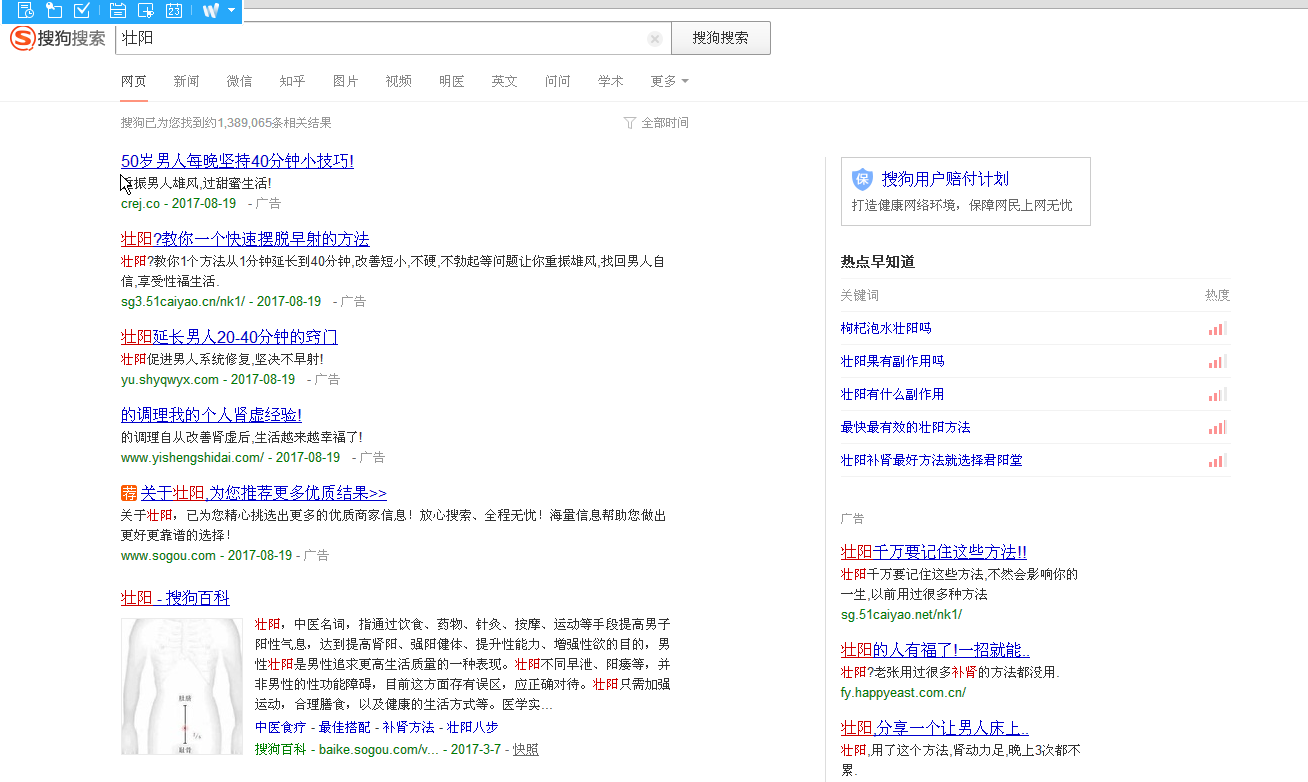Click the document-with-clock toolbar icon
Image resolution: width=1308 pixels, height=782 pixels.
coord(26,10)
